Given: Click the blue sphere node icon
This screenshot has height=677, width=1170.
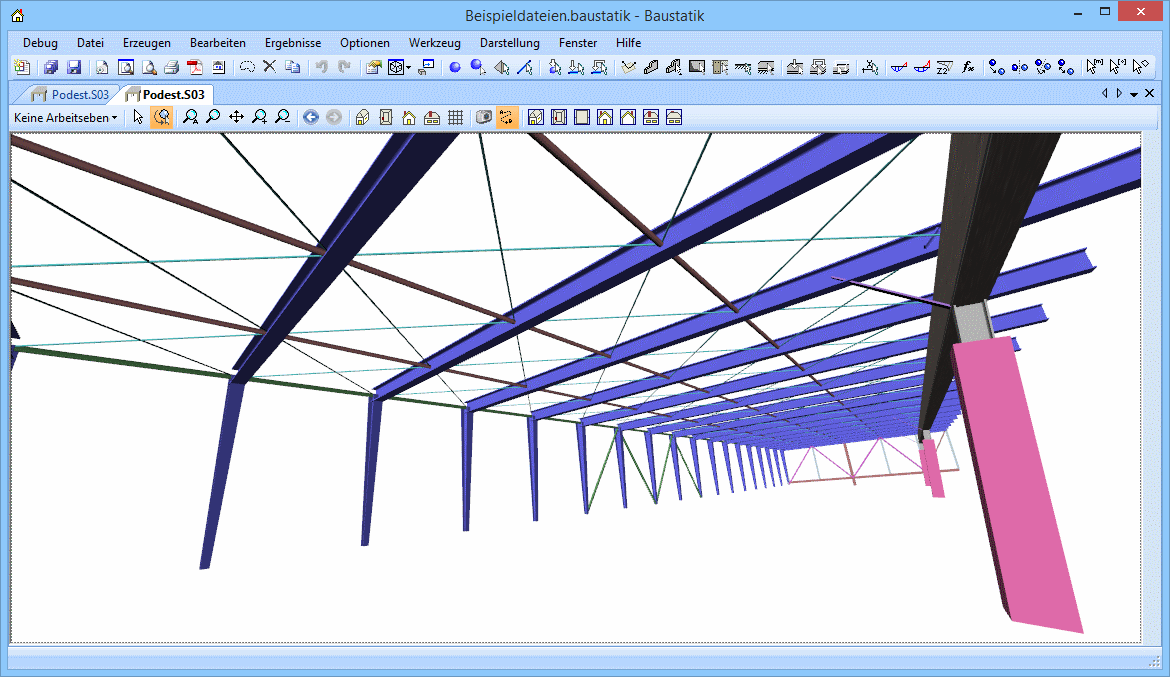Looking at the screenshot, I should tap(454, 68).
